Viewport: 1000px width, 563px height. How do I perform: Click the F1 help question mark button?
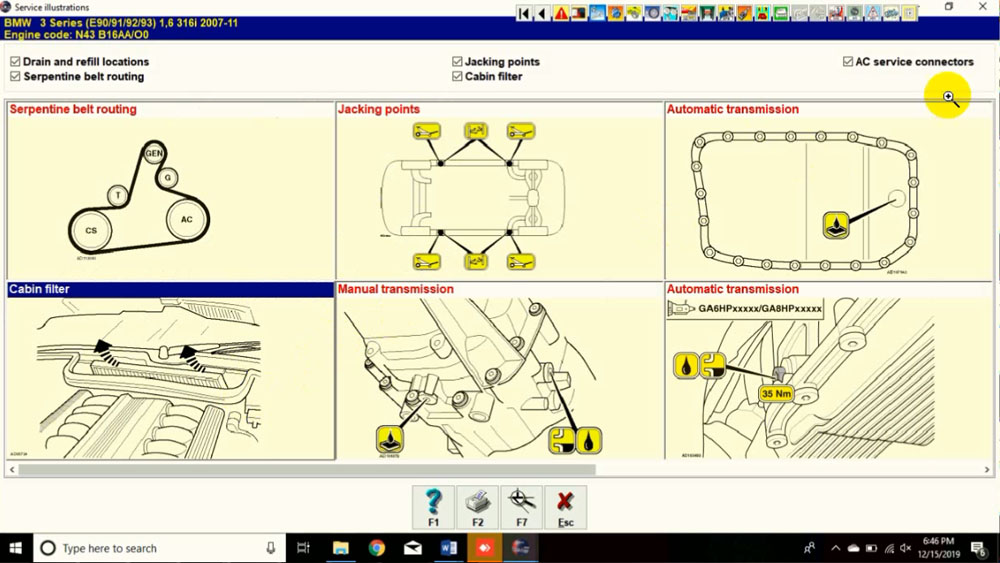(434, 508)
